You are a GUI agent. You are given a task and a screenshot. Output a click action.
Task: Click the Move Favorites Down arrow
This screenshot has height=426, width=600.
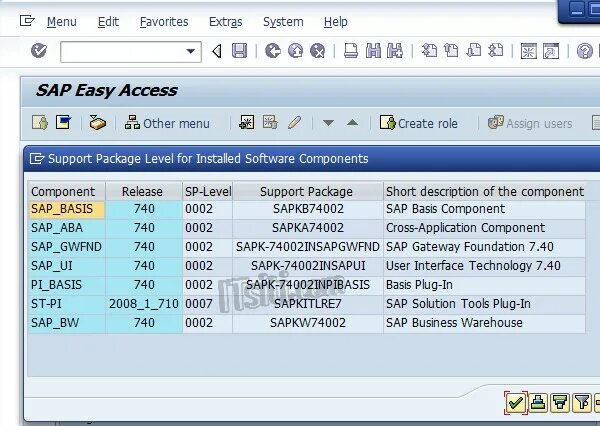[x=328, y=123]
